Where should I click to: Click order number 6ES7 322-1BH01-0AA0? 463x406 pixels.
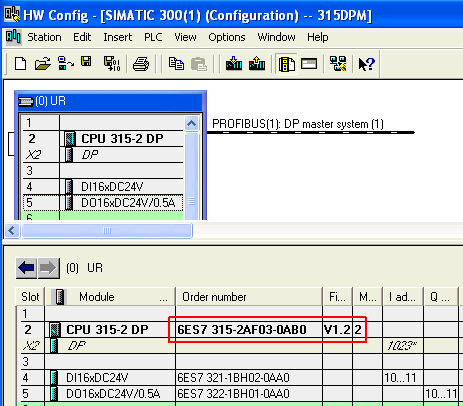click(233, 394)
